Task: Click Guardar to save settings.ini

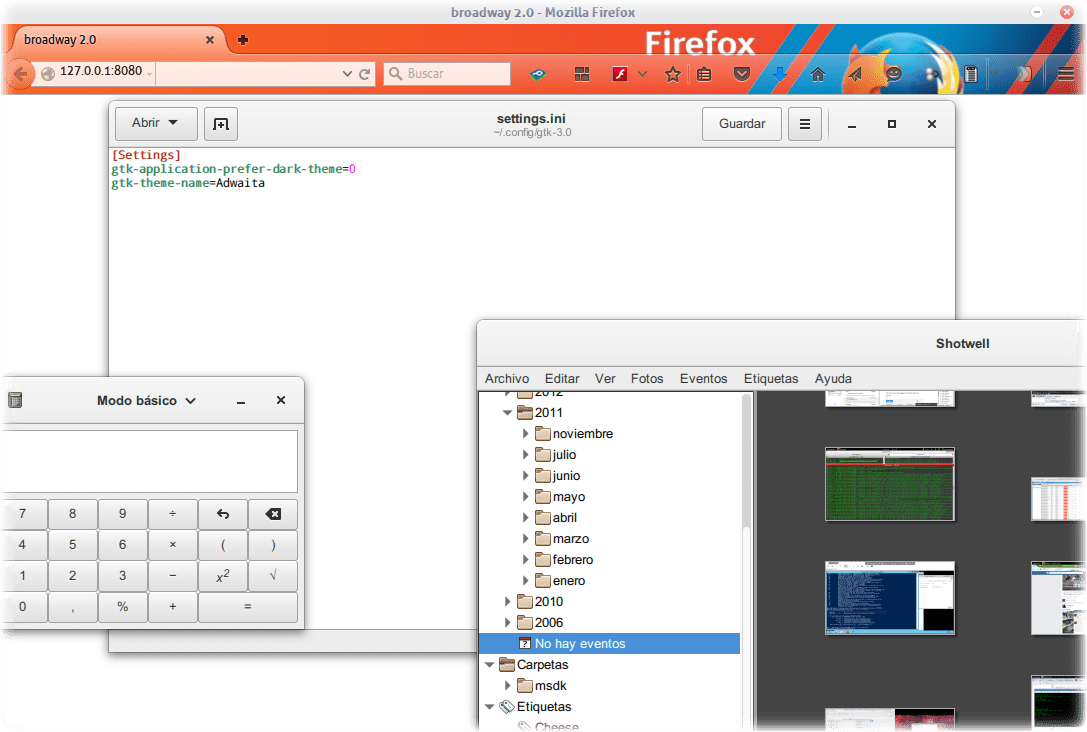Action: coord(742,124)
